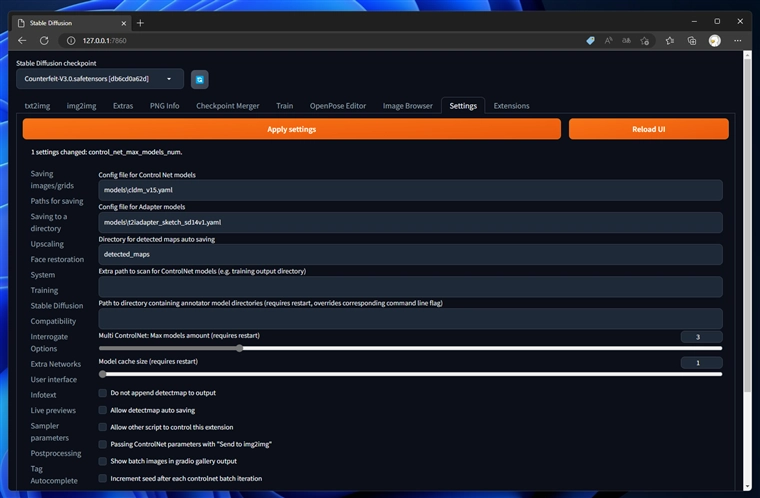Open Infotext settings section
This screenshot has width=760, height=498.
[43, 395]
